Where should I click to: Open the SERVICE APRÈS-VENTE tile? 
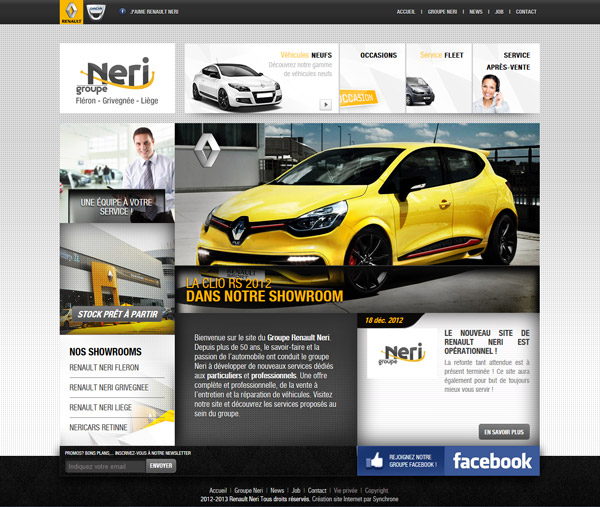pos(506,78)
